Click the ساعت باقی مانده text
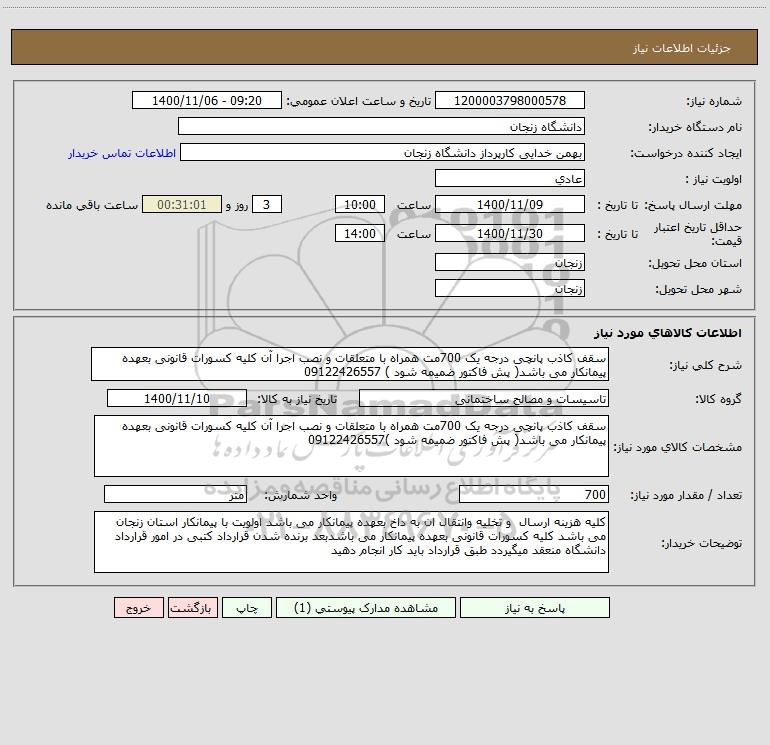 coord(92,205)
